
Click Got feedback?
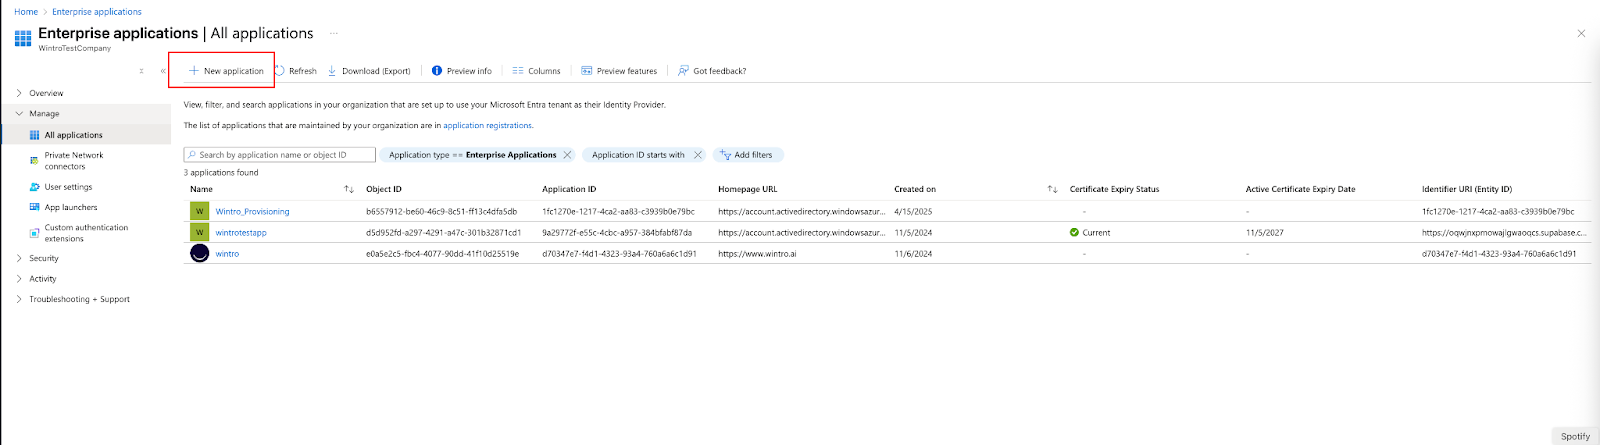712,71
